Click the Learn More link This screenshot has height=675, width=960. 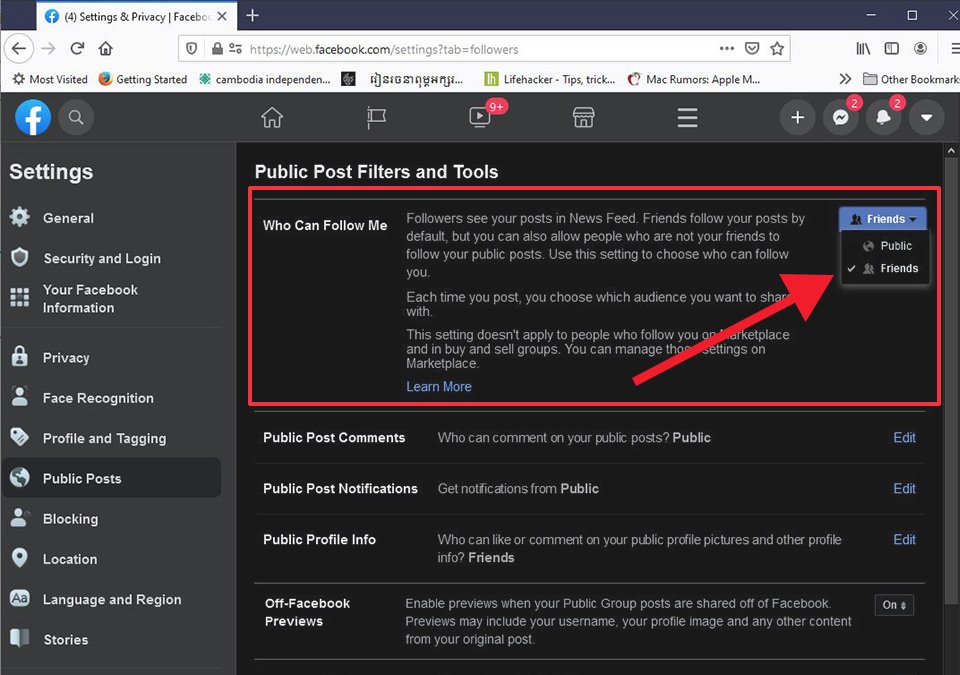pyautogui.click(x=438, y=387)
